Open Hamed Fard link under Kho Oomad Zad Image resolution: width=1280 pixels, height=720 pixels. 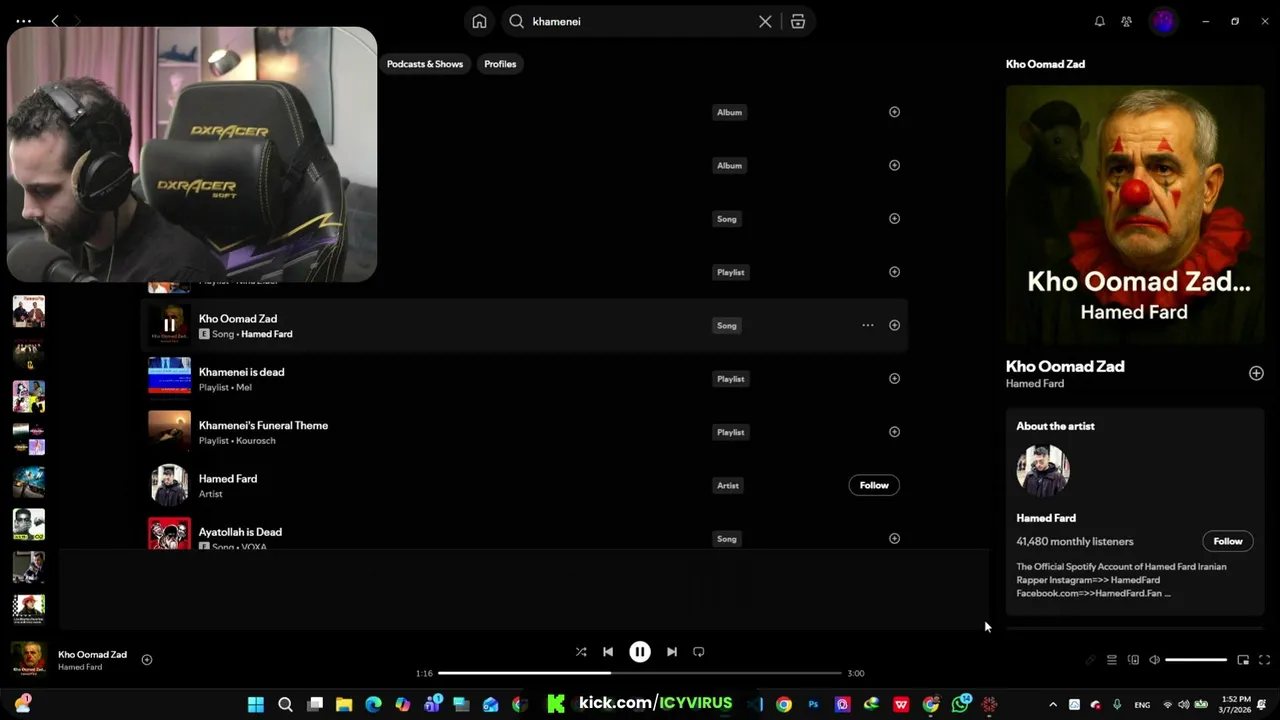pos(266,334)
